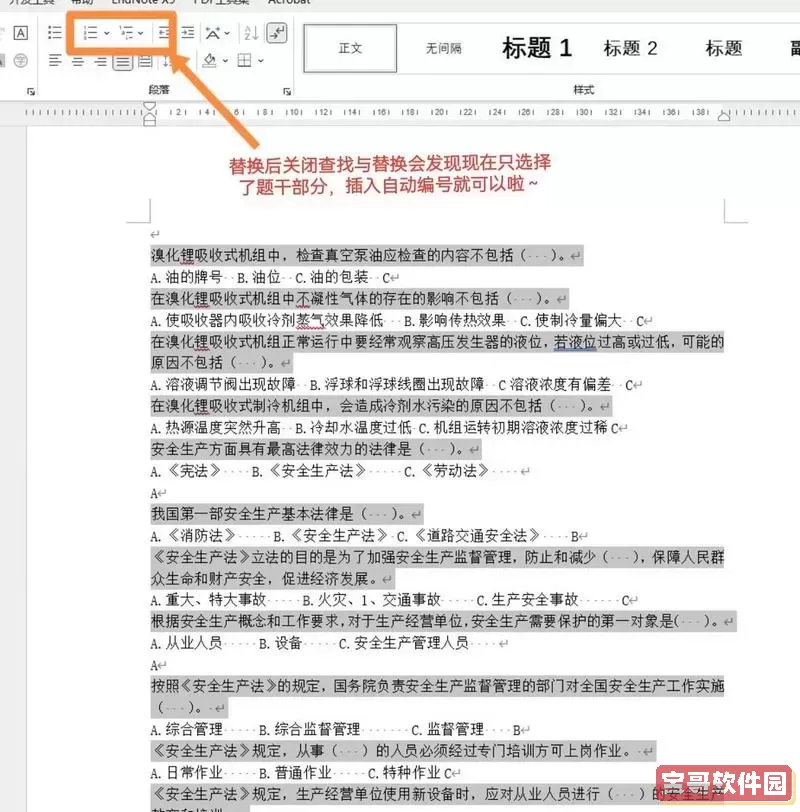Apply the 标题 1 style
This screenshot has width=800, height=812.
537,48
